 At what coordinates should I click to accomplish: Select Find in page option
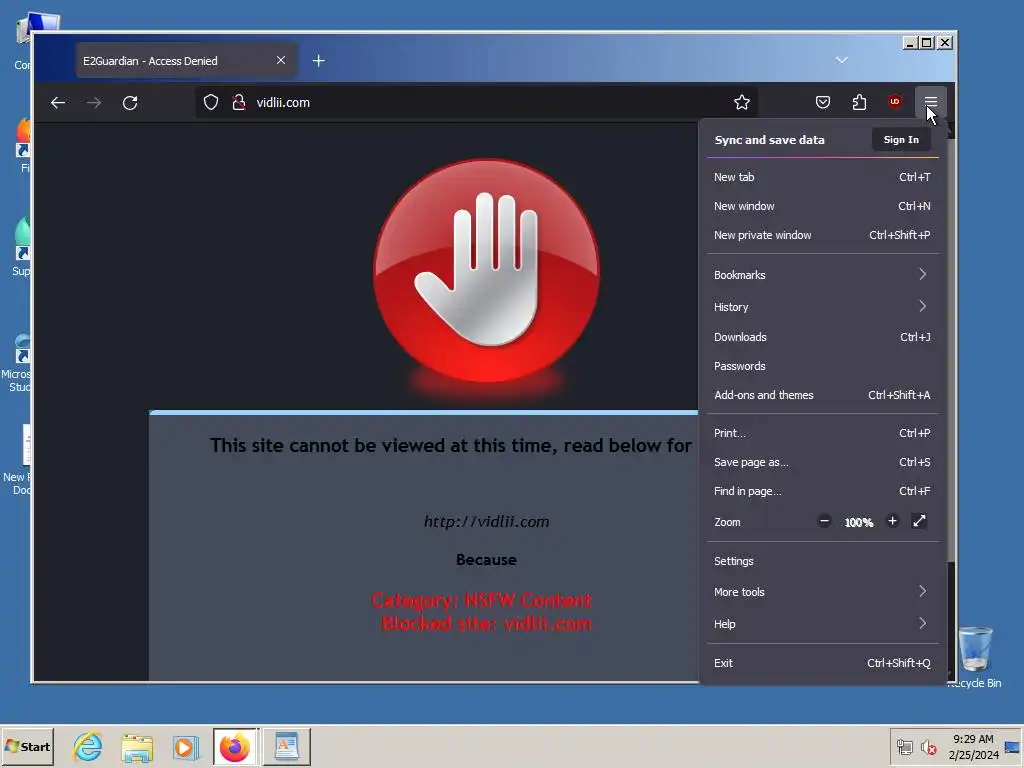pyautogui.click(x=822, y=491)
